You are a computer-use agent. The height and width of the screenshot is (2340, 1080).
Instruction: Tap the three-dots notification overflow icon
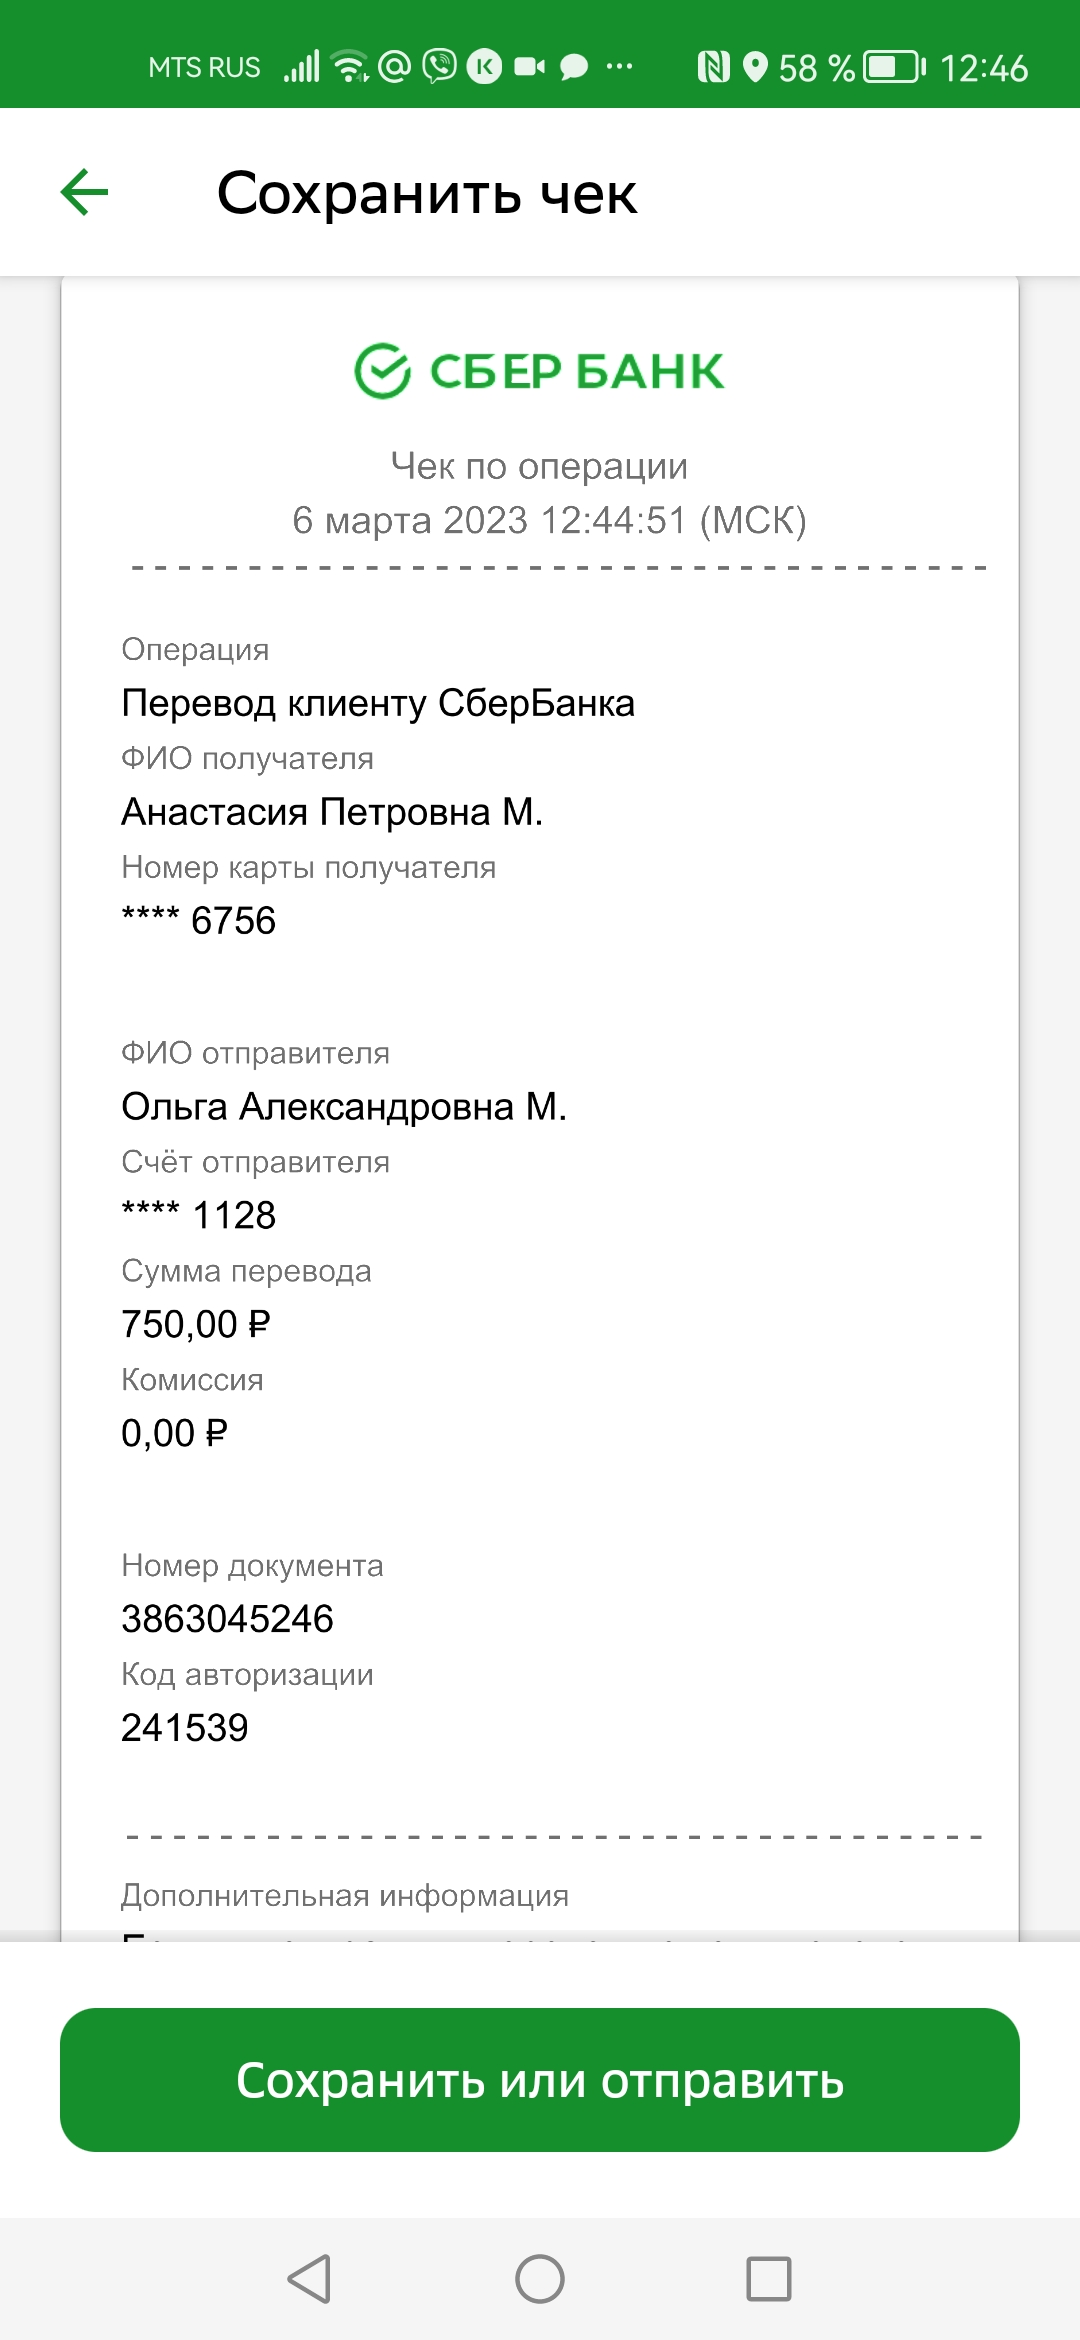(x=620, y=67)
